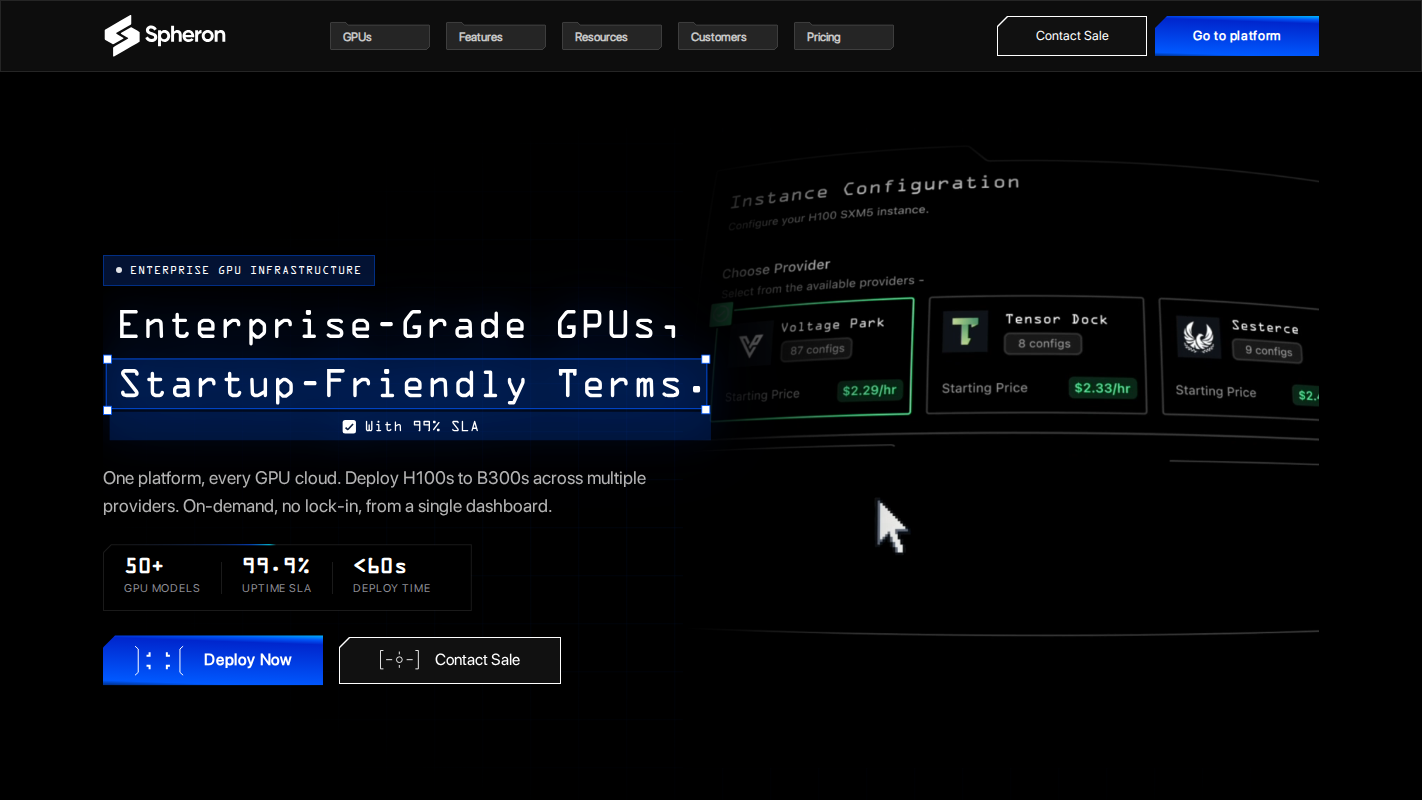Click the $2.29/hr price tag
The width and height of the screenshot is (1422, 800).
[x=871, y=391]
